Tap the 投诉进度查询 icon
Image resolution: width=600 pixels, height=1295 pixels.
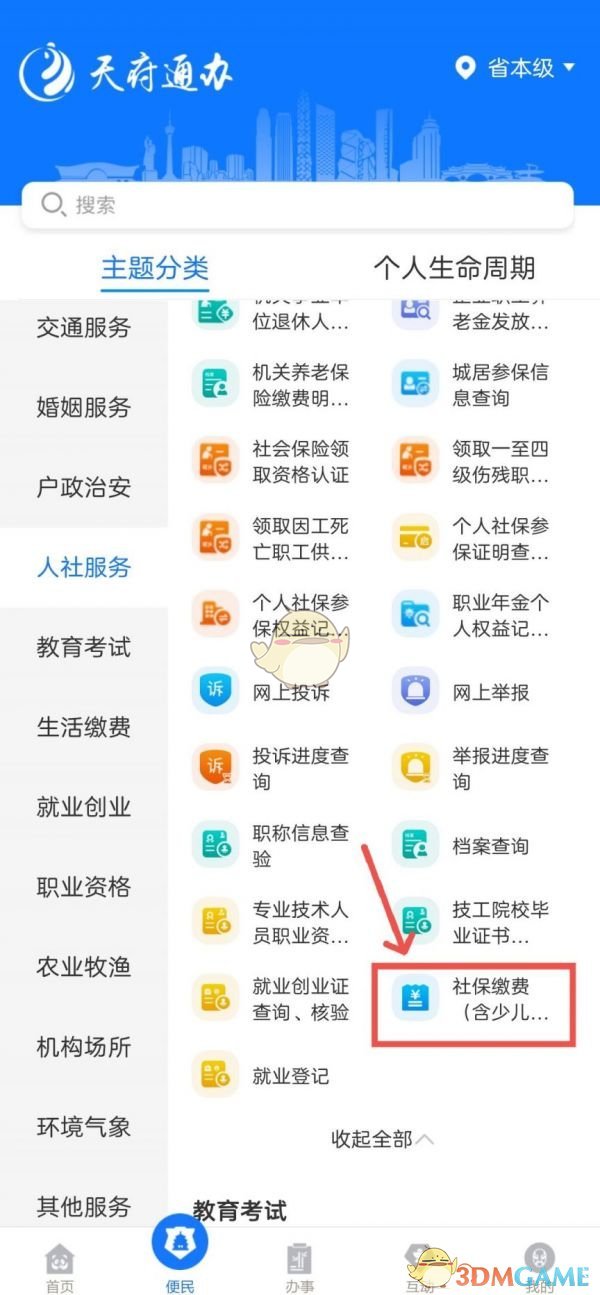[x=215, y=769]
